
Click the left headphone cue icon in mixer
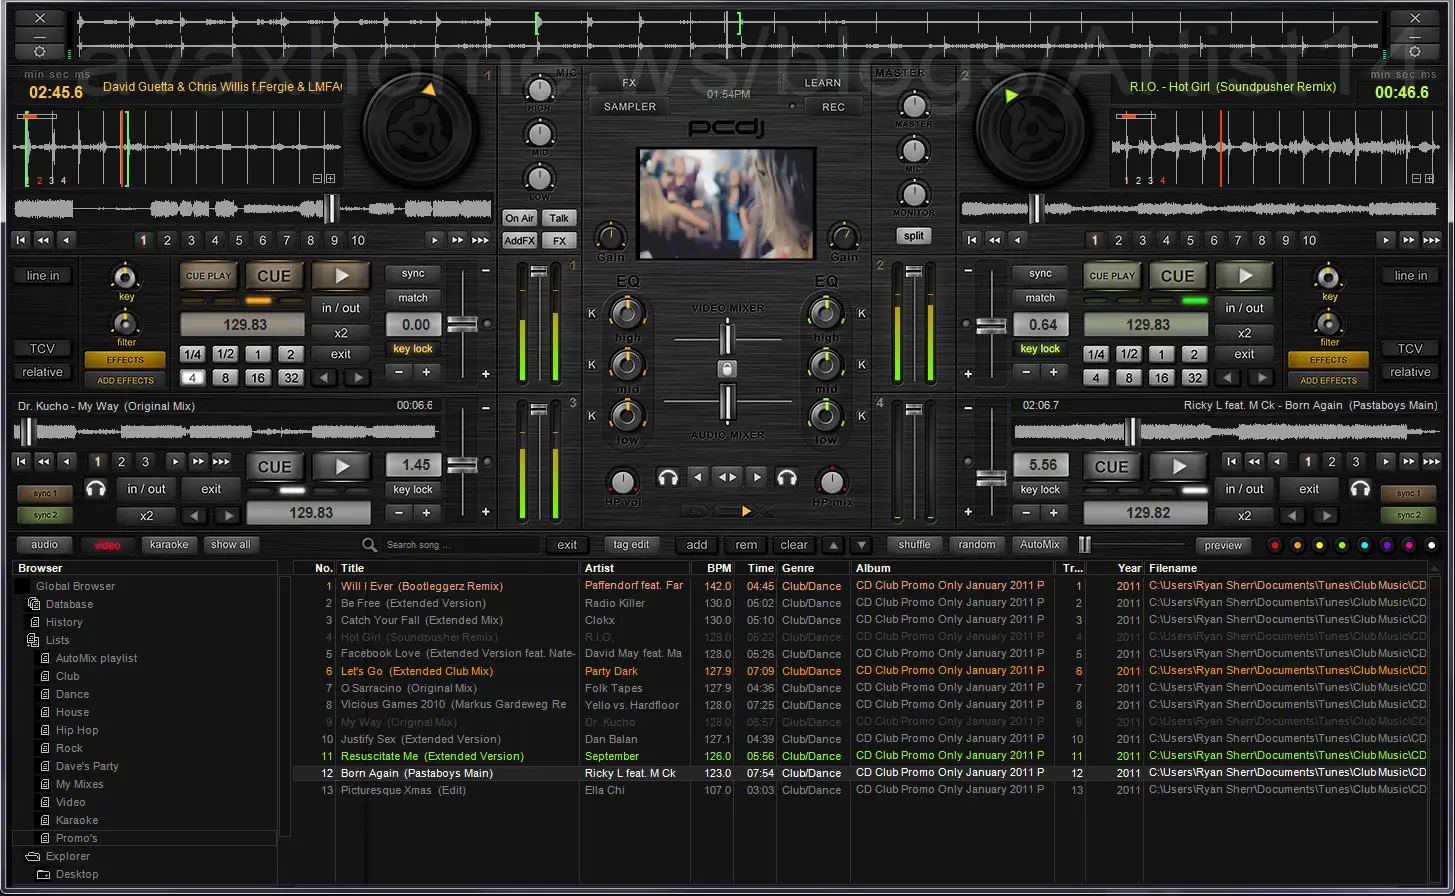668,477
